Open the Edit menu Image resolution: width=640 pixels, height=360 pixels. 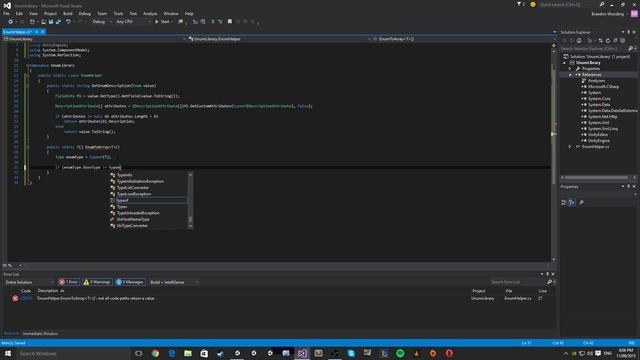[x=19, y=13]
